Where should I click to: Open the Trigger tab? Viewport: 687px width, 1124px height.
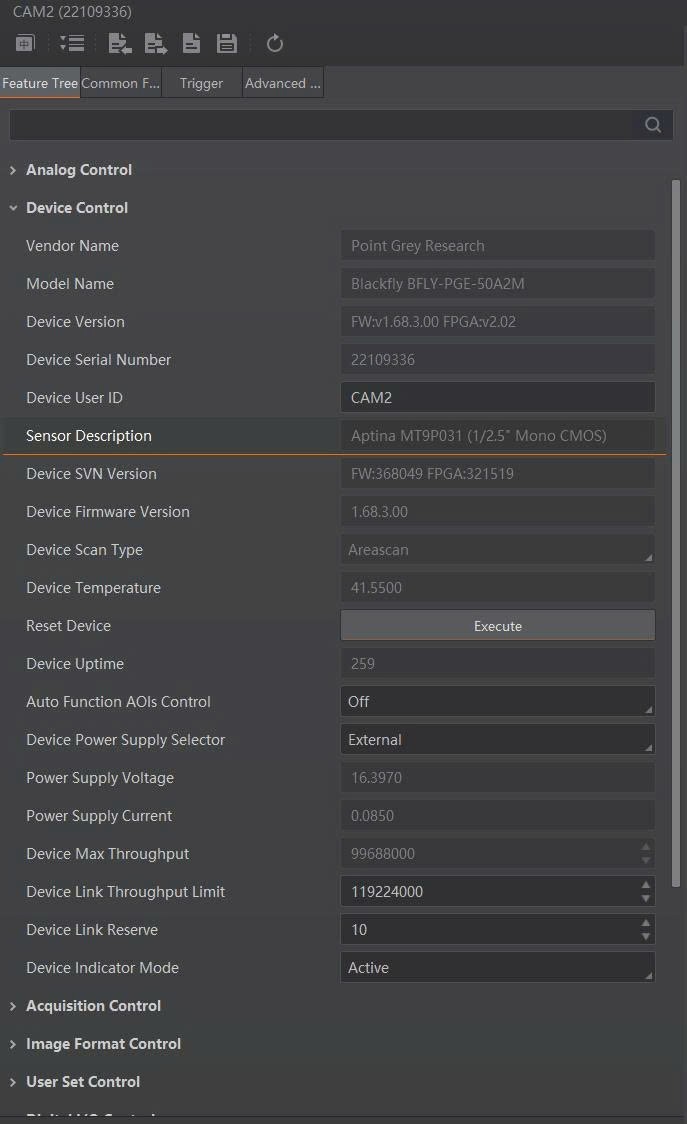click(202, 83)
